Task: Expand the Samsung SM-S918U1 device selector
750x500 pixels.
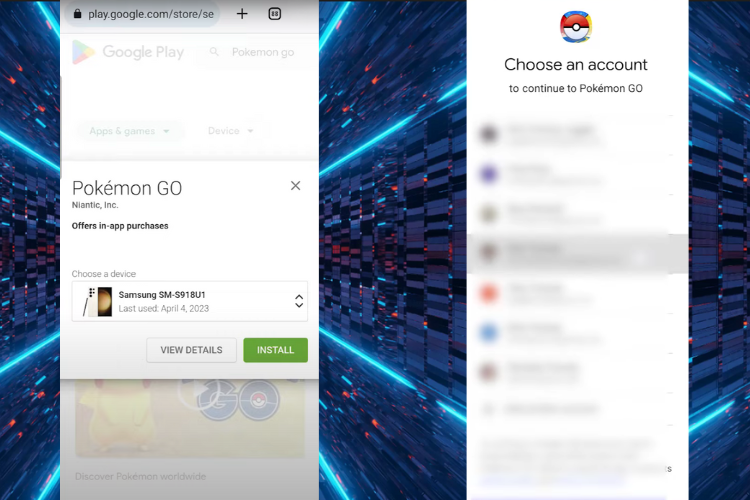Action: (x=190, y=301)
